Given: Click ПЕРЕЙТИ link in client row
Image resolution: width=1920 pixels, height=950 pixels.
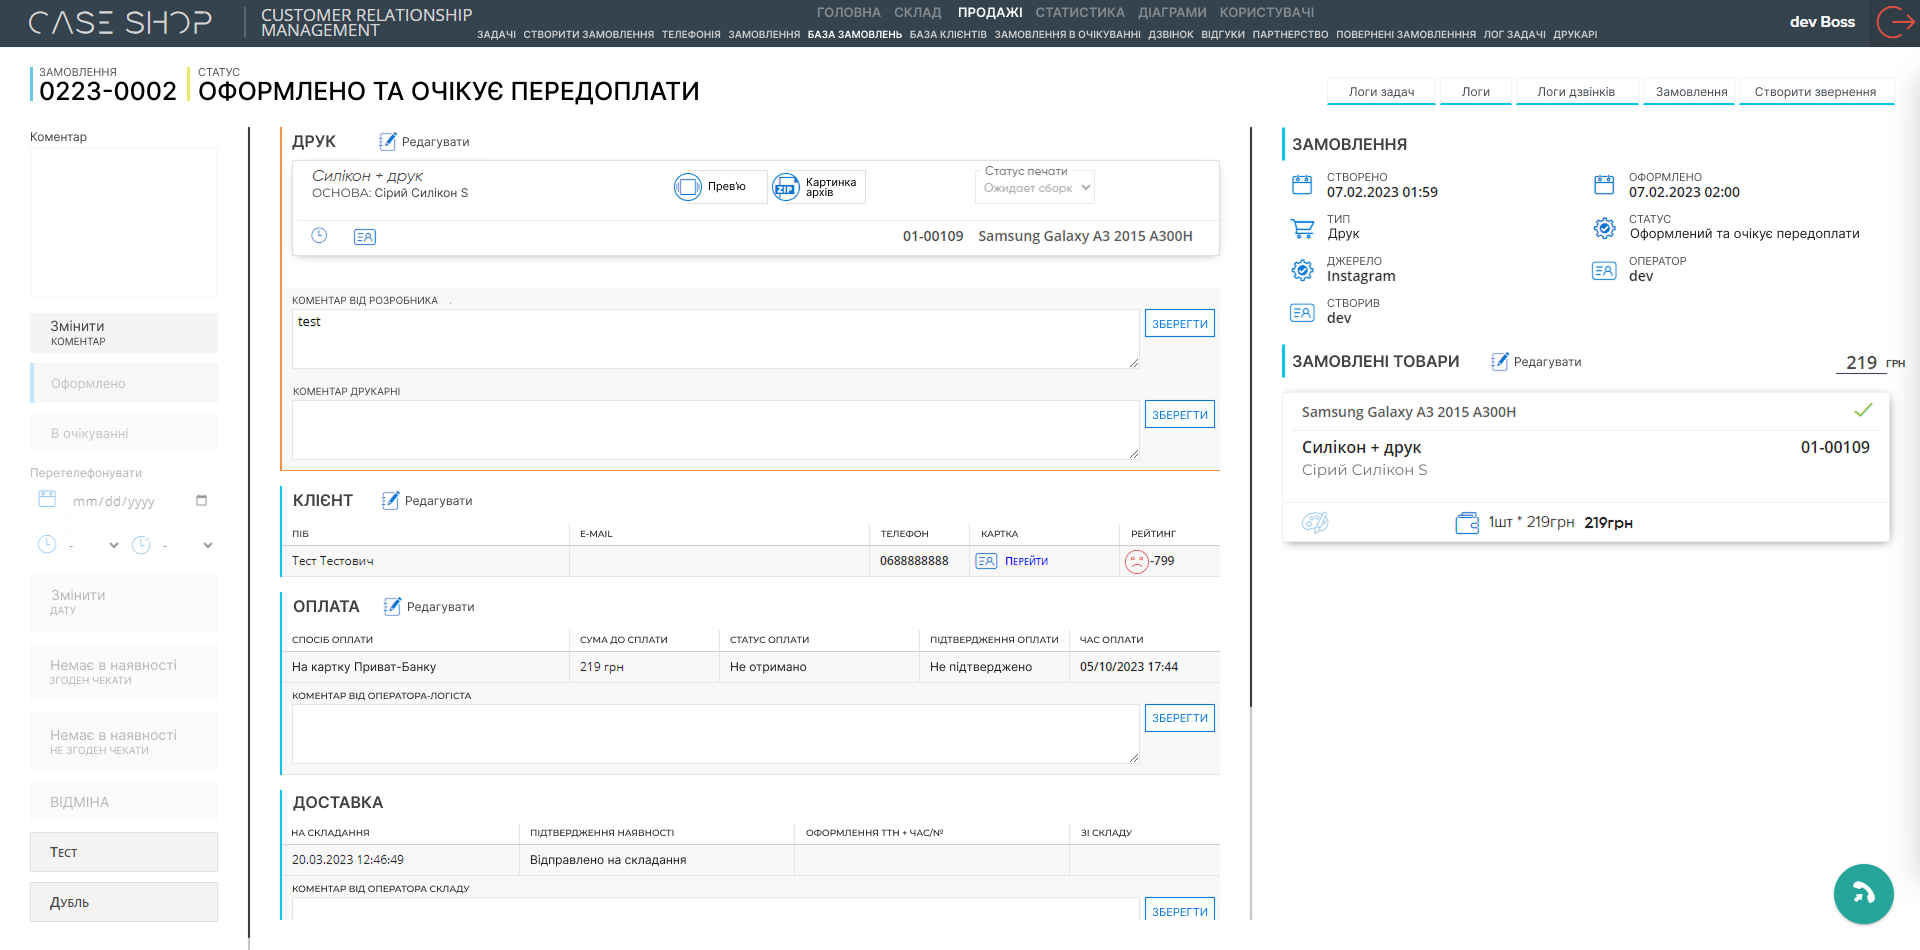Looking at the screenshot, I should pos(1026,561).
